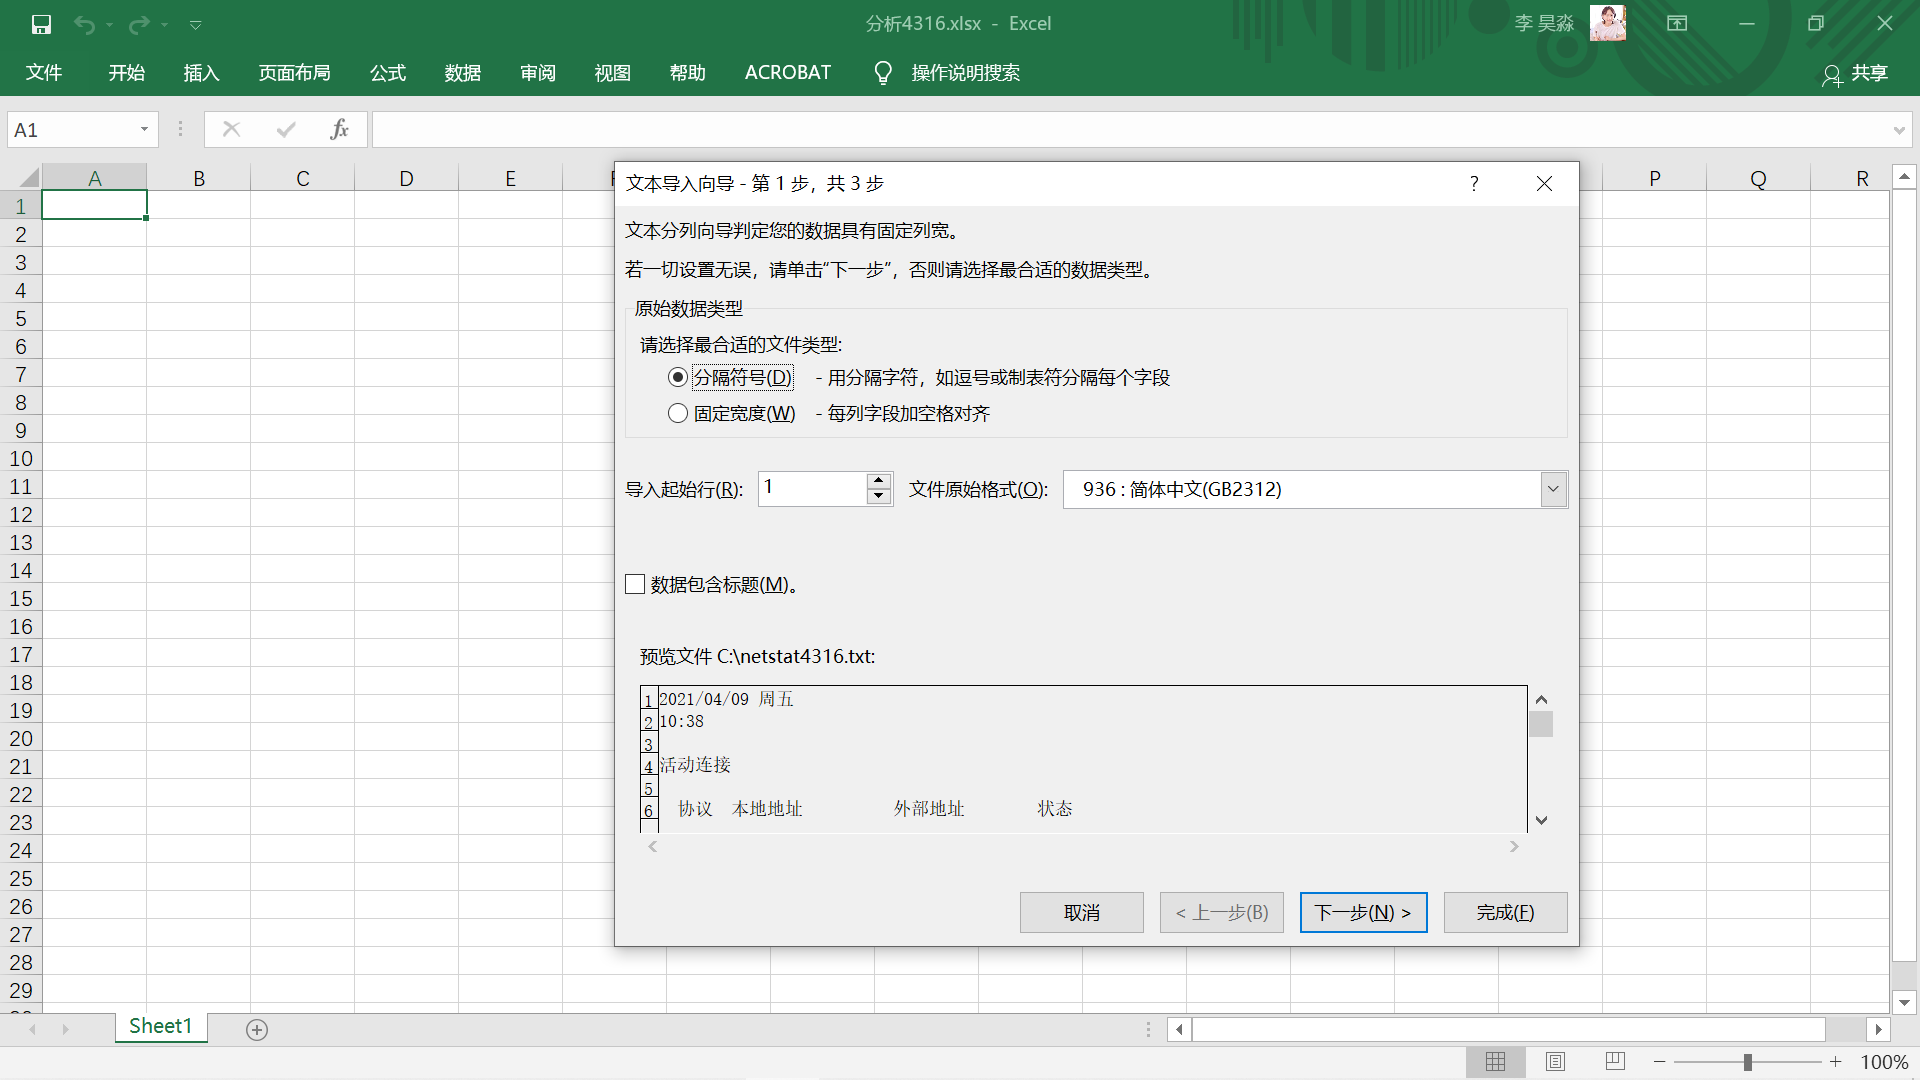The height and width of the screenshot is (1080, 1920).
Task: Click the Save icon in title bar
Action: tap(41, 24)
